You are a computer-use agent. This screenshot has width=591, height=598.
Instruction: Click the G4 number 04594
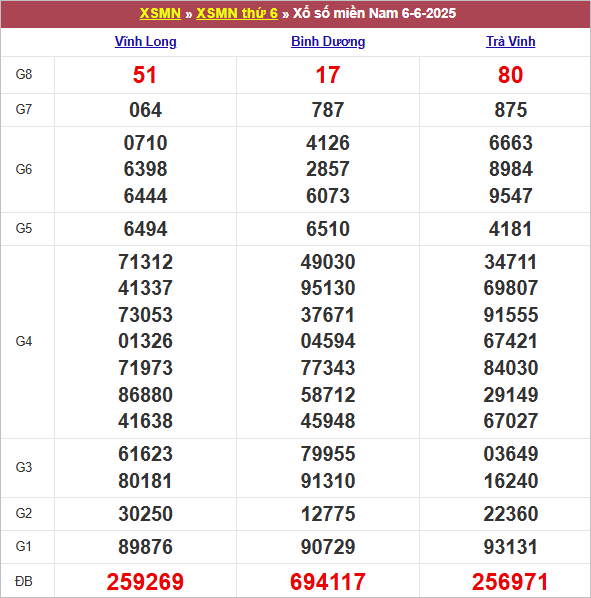[x=328, y=341]
